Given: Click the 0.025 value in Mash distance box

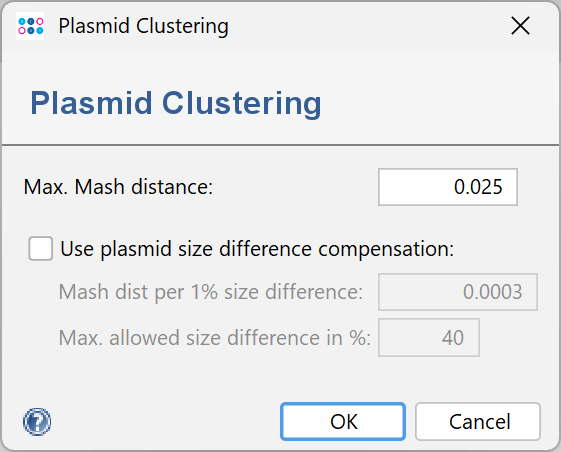Looking at the screenshot, I should (x=478, y=187).
